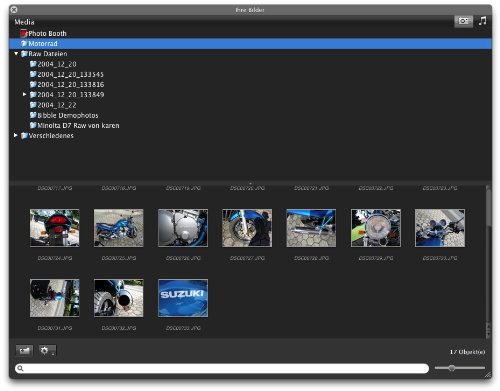Click the Media header label
Viewport: 500px width, 391px height.
coord(24,22)
